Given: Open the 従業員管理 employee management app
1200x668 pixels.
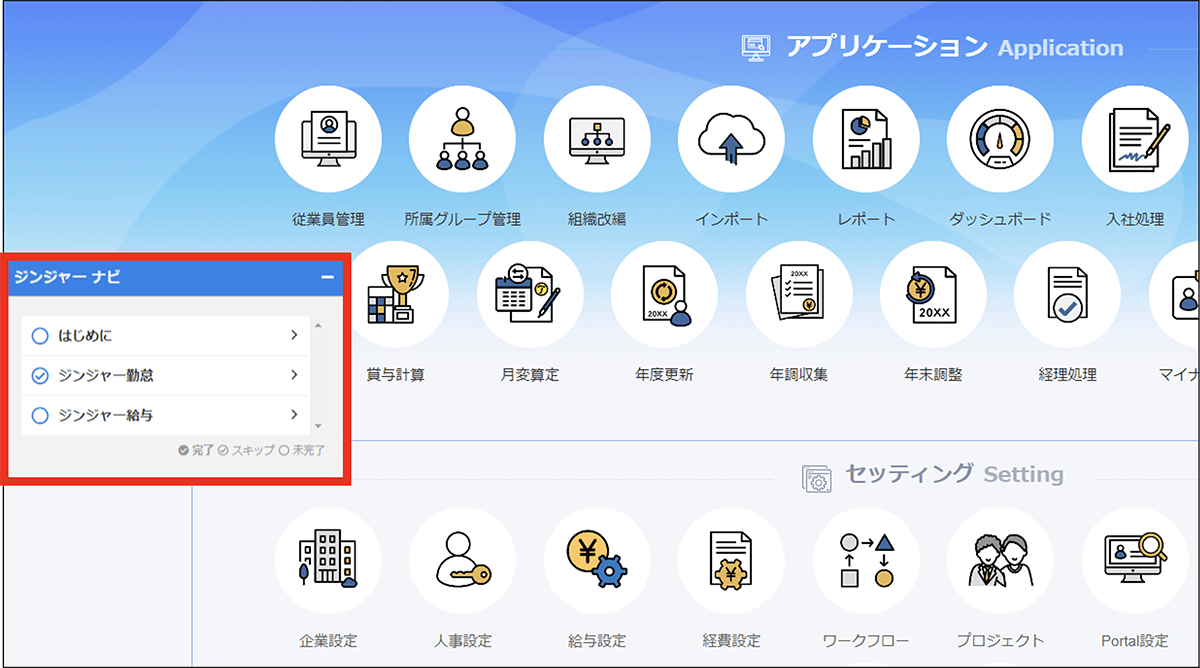Looking at the screenshot, I should coord(328,139).
